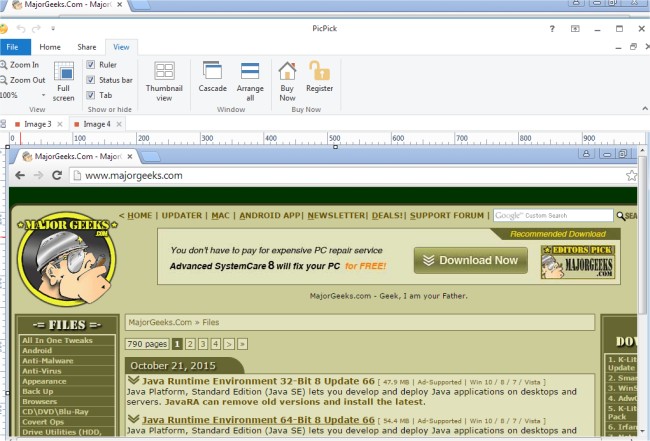Toggle the Status bar checkbox
The width and height of the screenshot is (650, 441).
click(90, 80)
